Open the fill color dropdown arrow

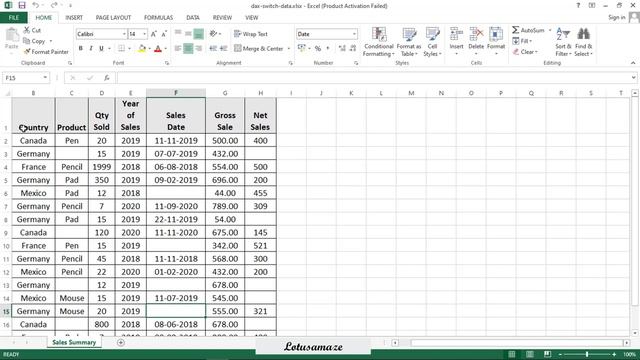point(149,49)
